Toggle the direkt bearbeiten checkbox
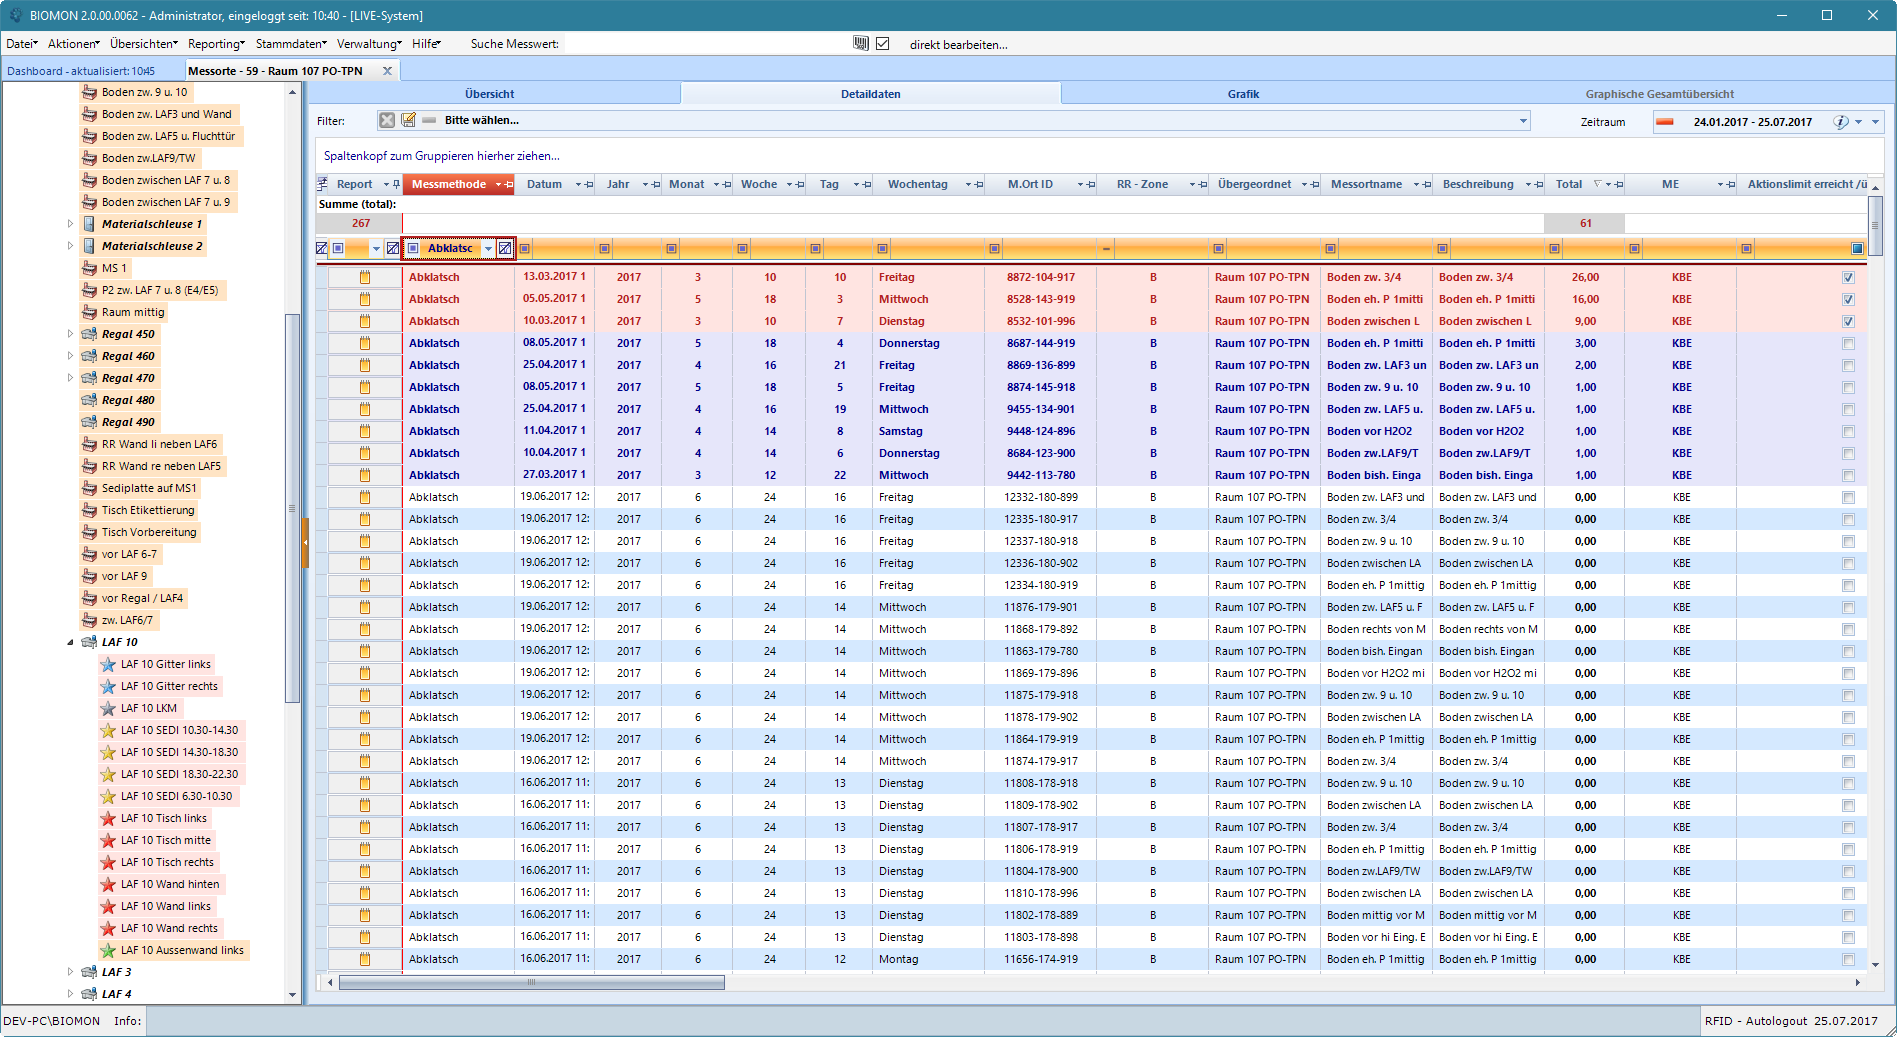 point(882,44)
